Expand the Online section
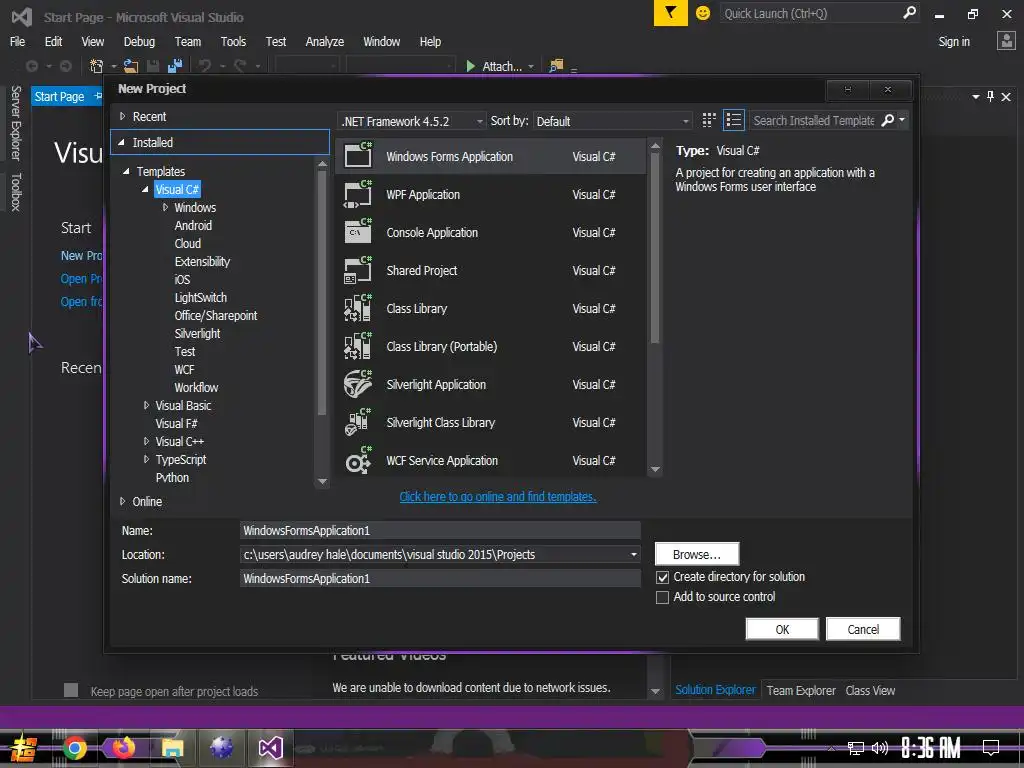Screen dimensions: 1024x768 point(122,501)
